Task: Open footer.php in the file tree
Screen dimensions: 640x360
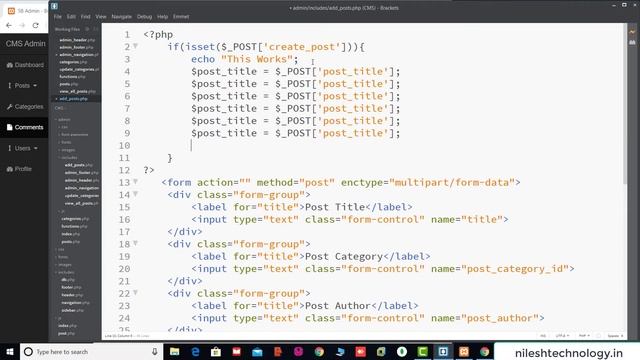Action: [71, 287]
